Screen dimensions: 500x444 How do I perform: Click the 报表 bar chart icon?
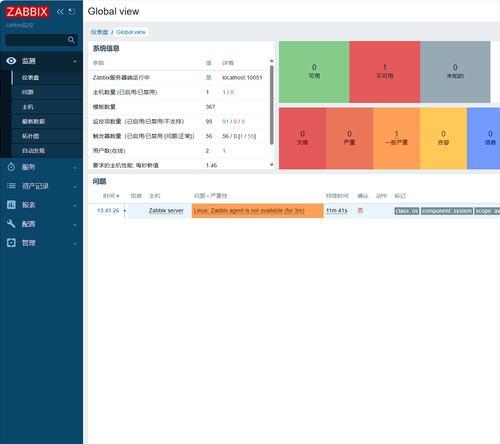[x=11, y=205]
